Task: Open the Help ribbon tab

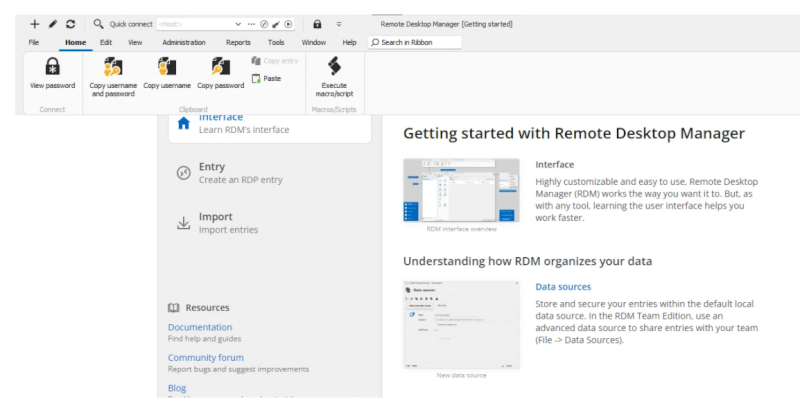Action: coord(349,42)
